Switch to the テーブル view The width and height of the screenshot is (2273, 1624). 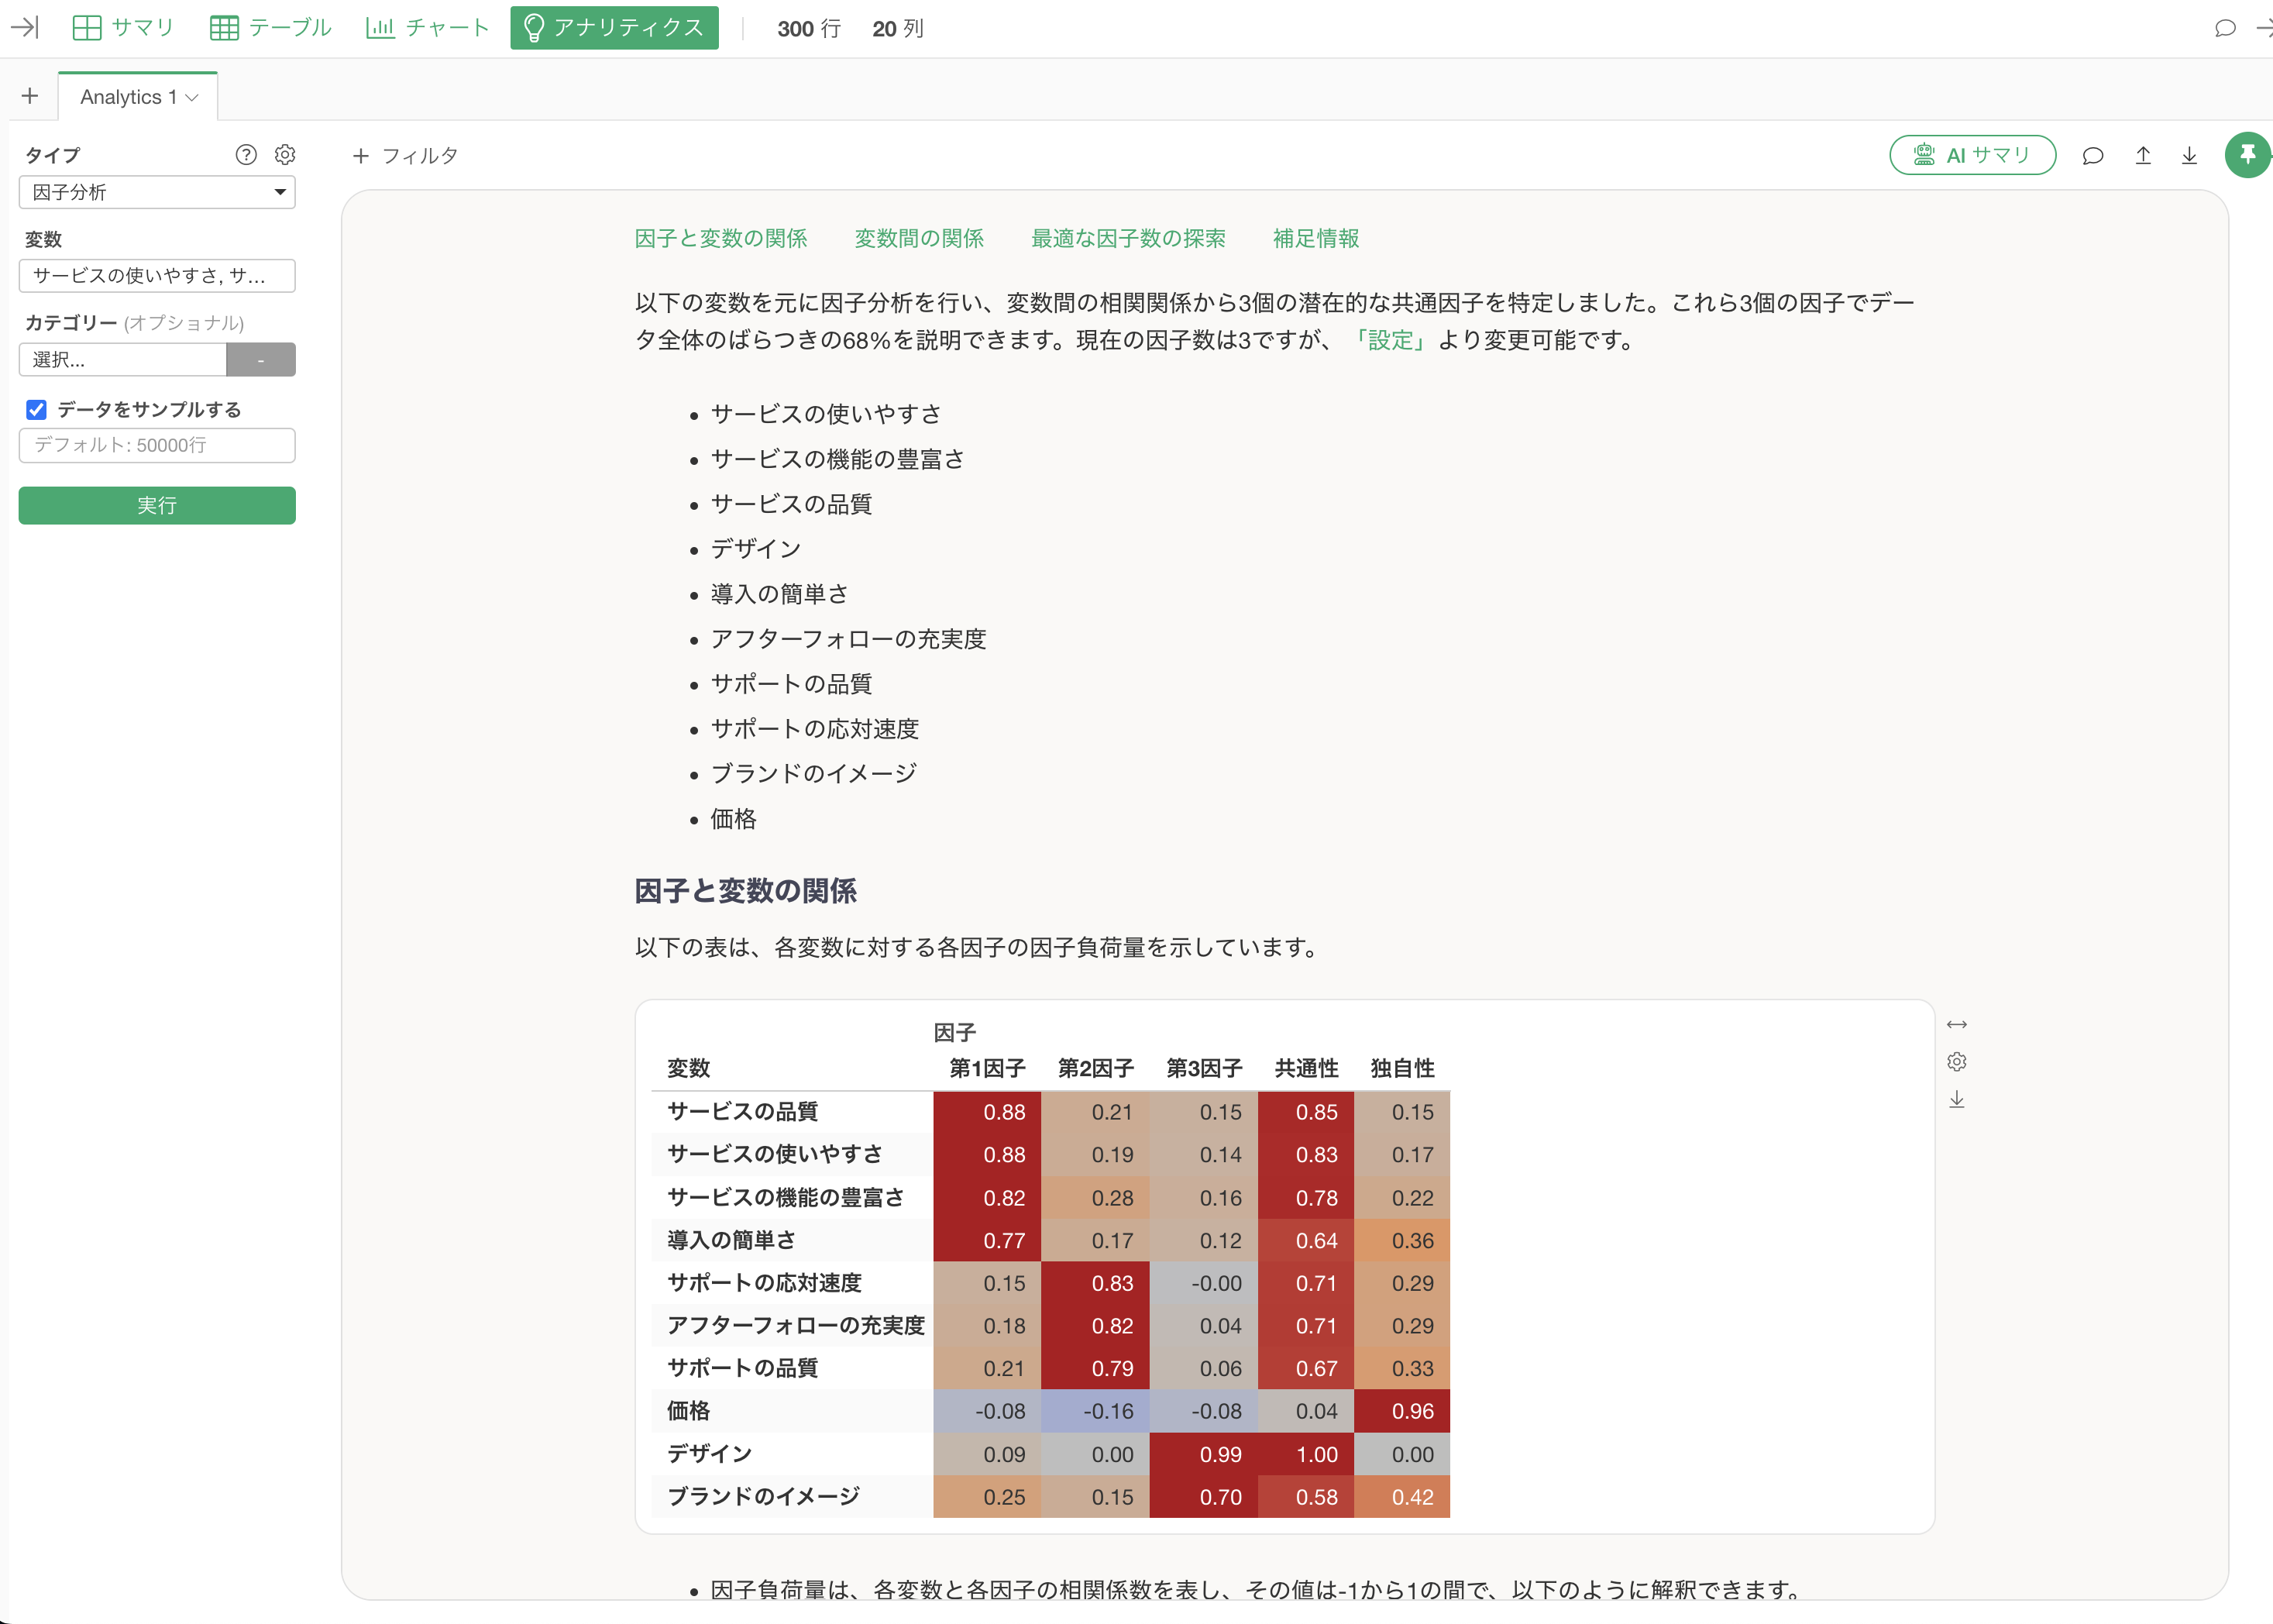pyautogui.click(x=270, y=27)
